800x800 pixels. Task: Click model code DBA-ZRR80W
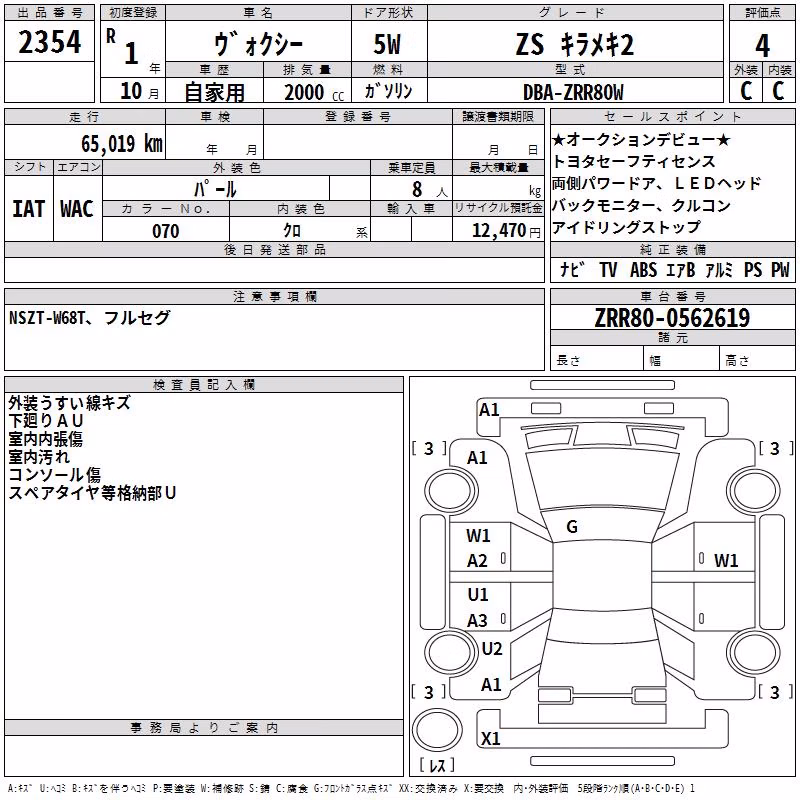coord(573,92)
